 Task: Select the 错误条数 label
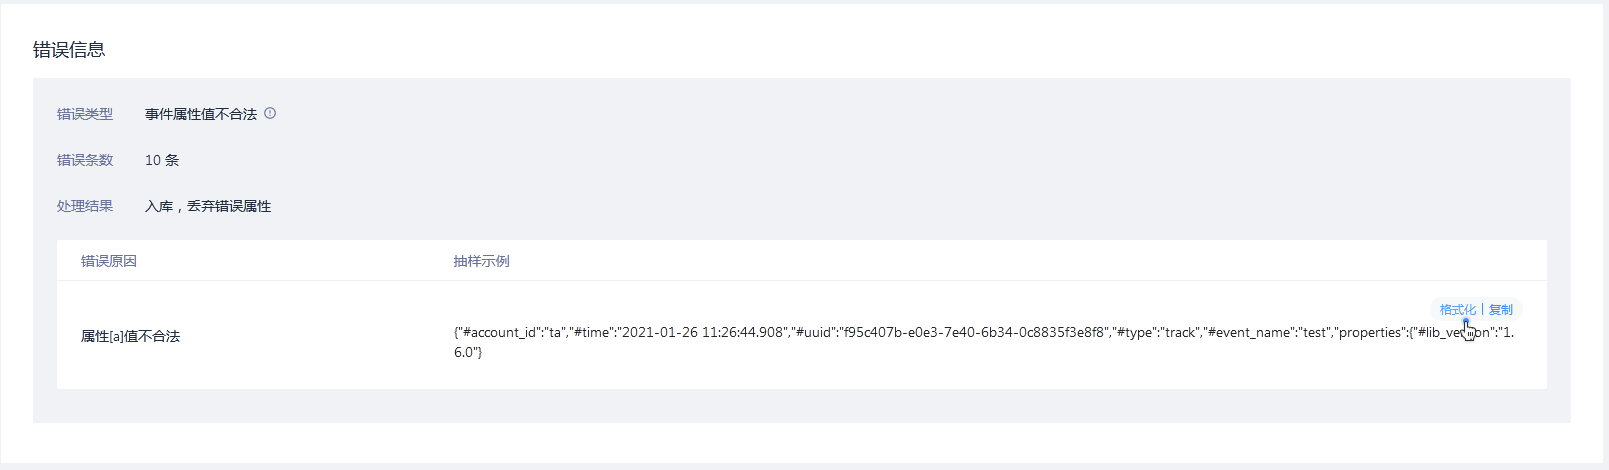pyautogui.click(x=85, y=160)
